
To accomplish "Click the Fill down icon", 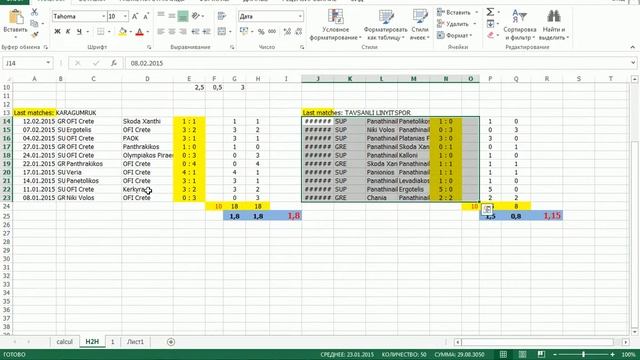I will point(490,24).
